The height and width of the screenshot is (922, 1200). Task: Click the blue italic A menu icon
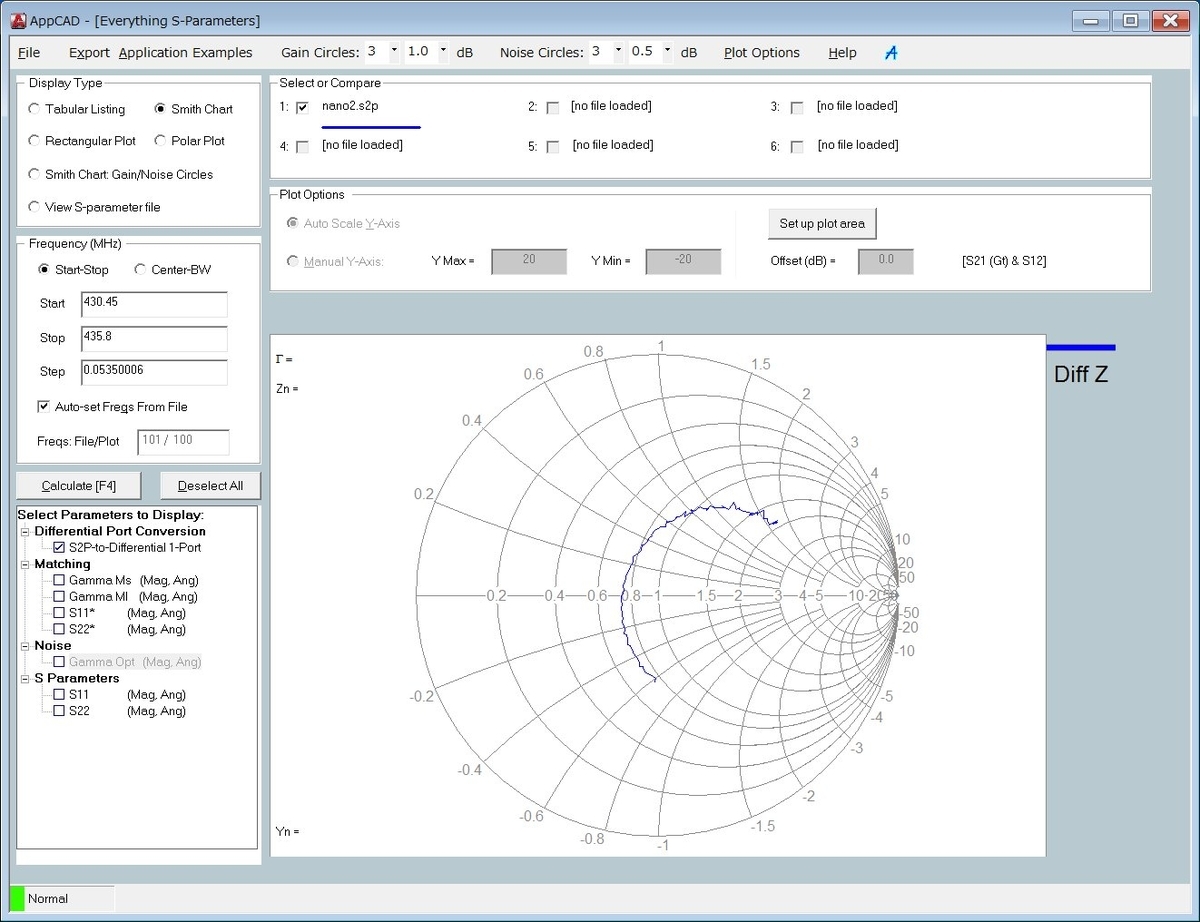point(891,53)
